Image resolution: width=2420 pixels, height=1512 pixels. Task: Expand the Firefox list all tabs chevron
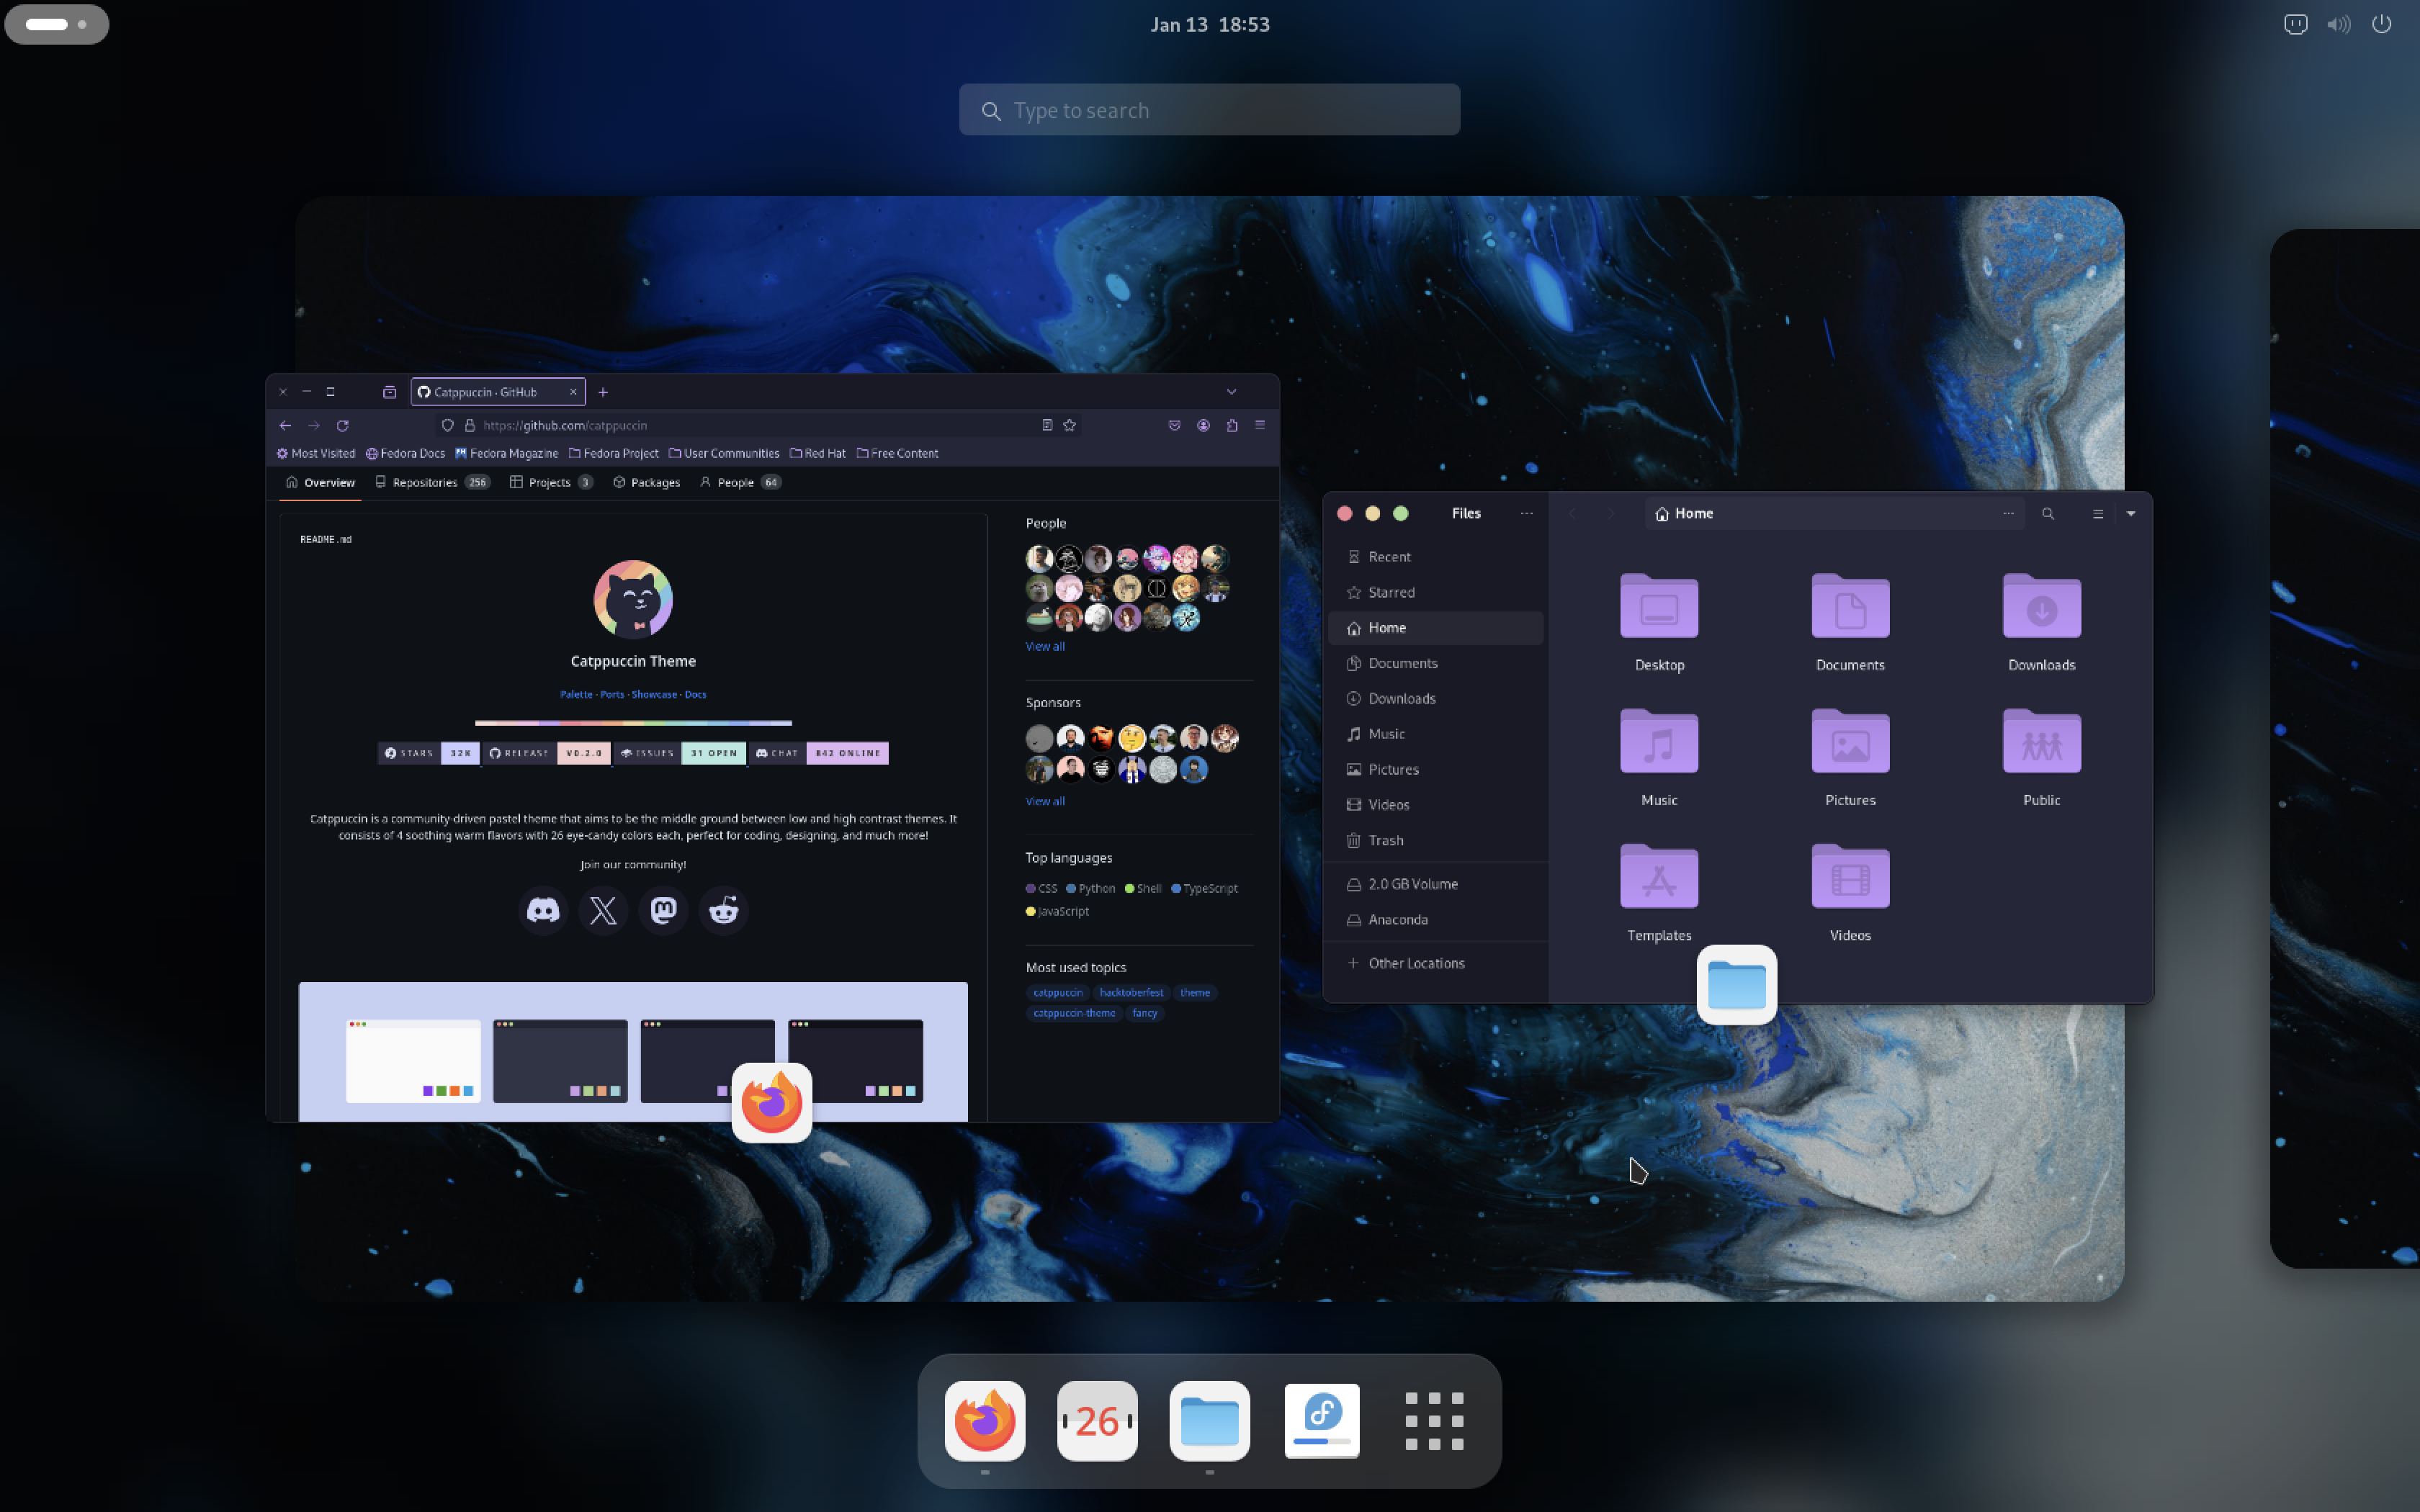pos(1231,392)
